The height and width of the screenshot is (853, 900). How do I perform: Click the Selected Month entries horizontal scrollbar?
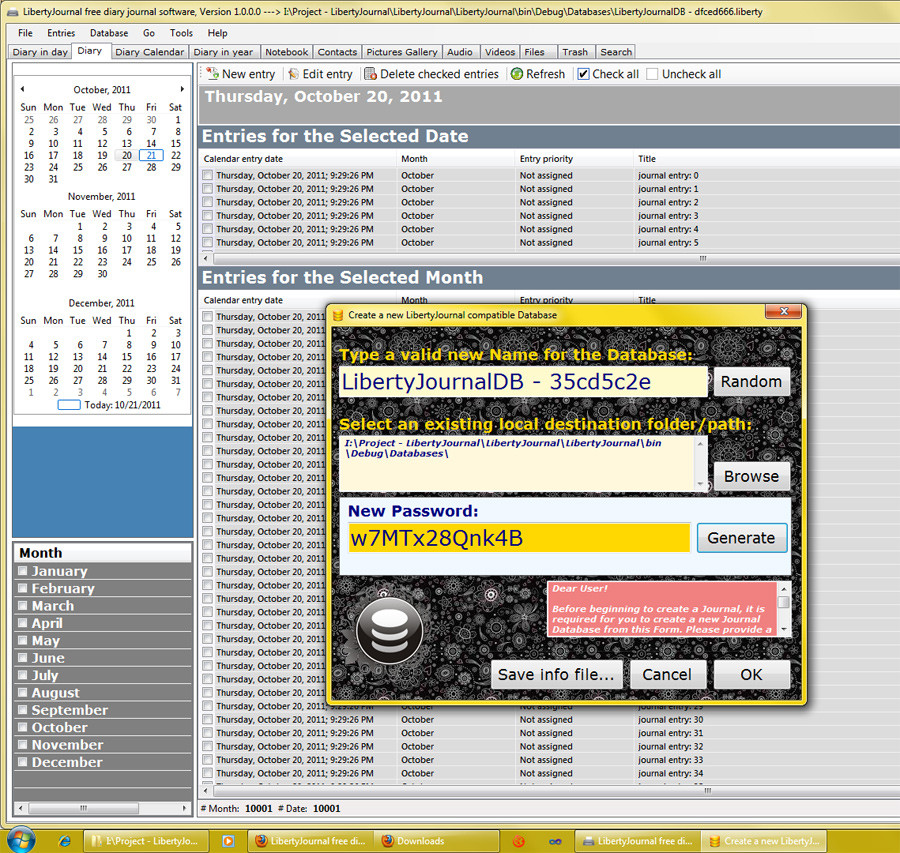(554, 791)
